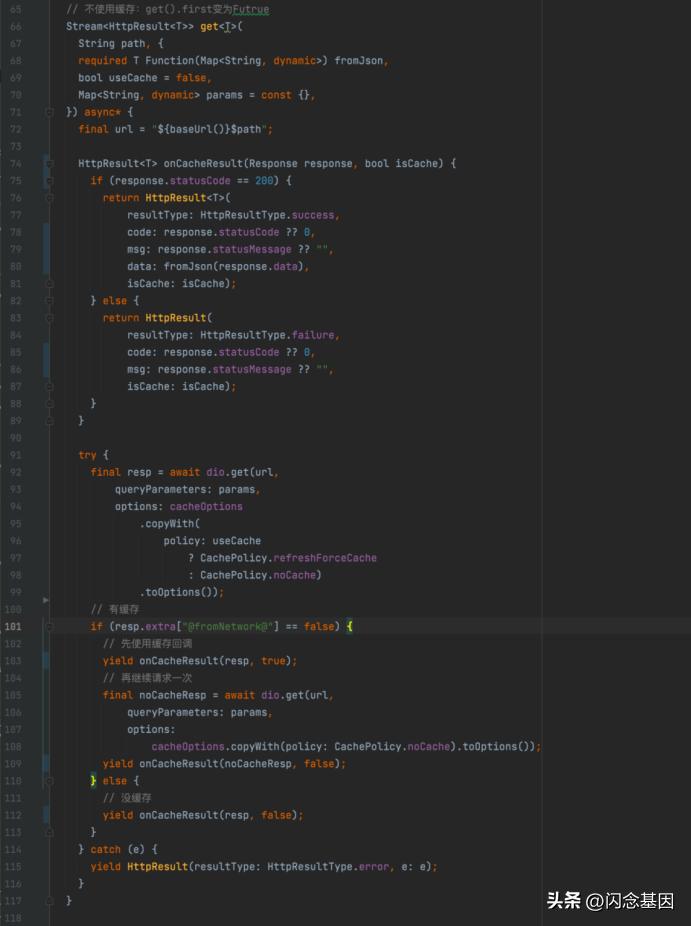Screen dimensions: 691x926
Task: Click the highlighted opening brace on line 101
Action: [350, 627]
